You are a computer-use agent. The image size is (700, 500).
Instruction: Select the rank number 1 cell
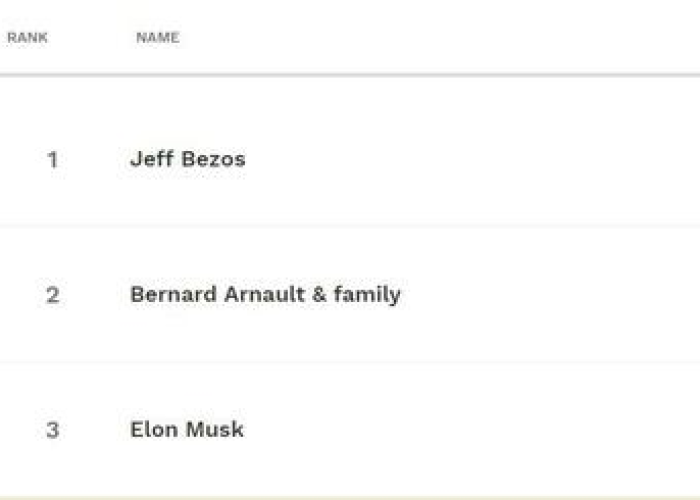pyautogui.click(x=53, y=160)
